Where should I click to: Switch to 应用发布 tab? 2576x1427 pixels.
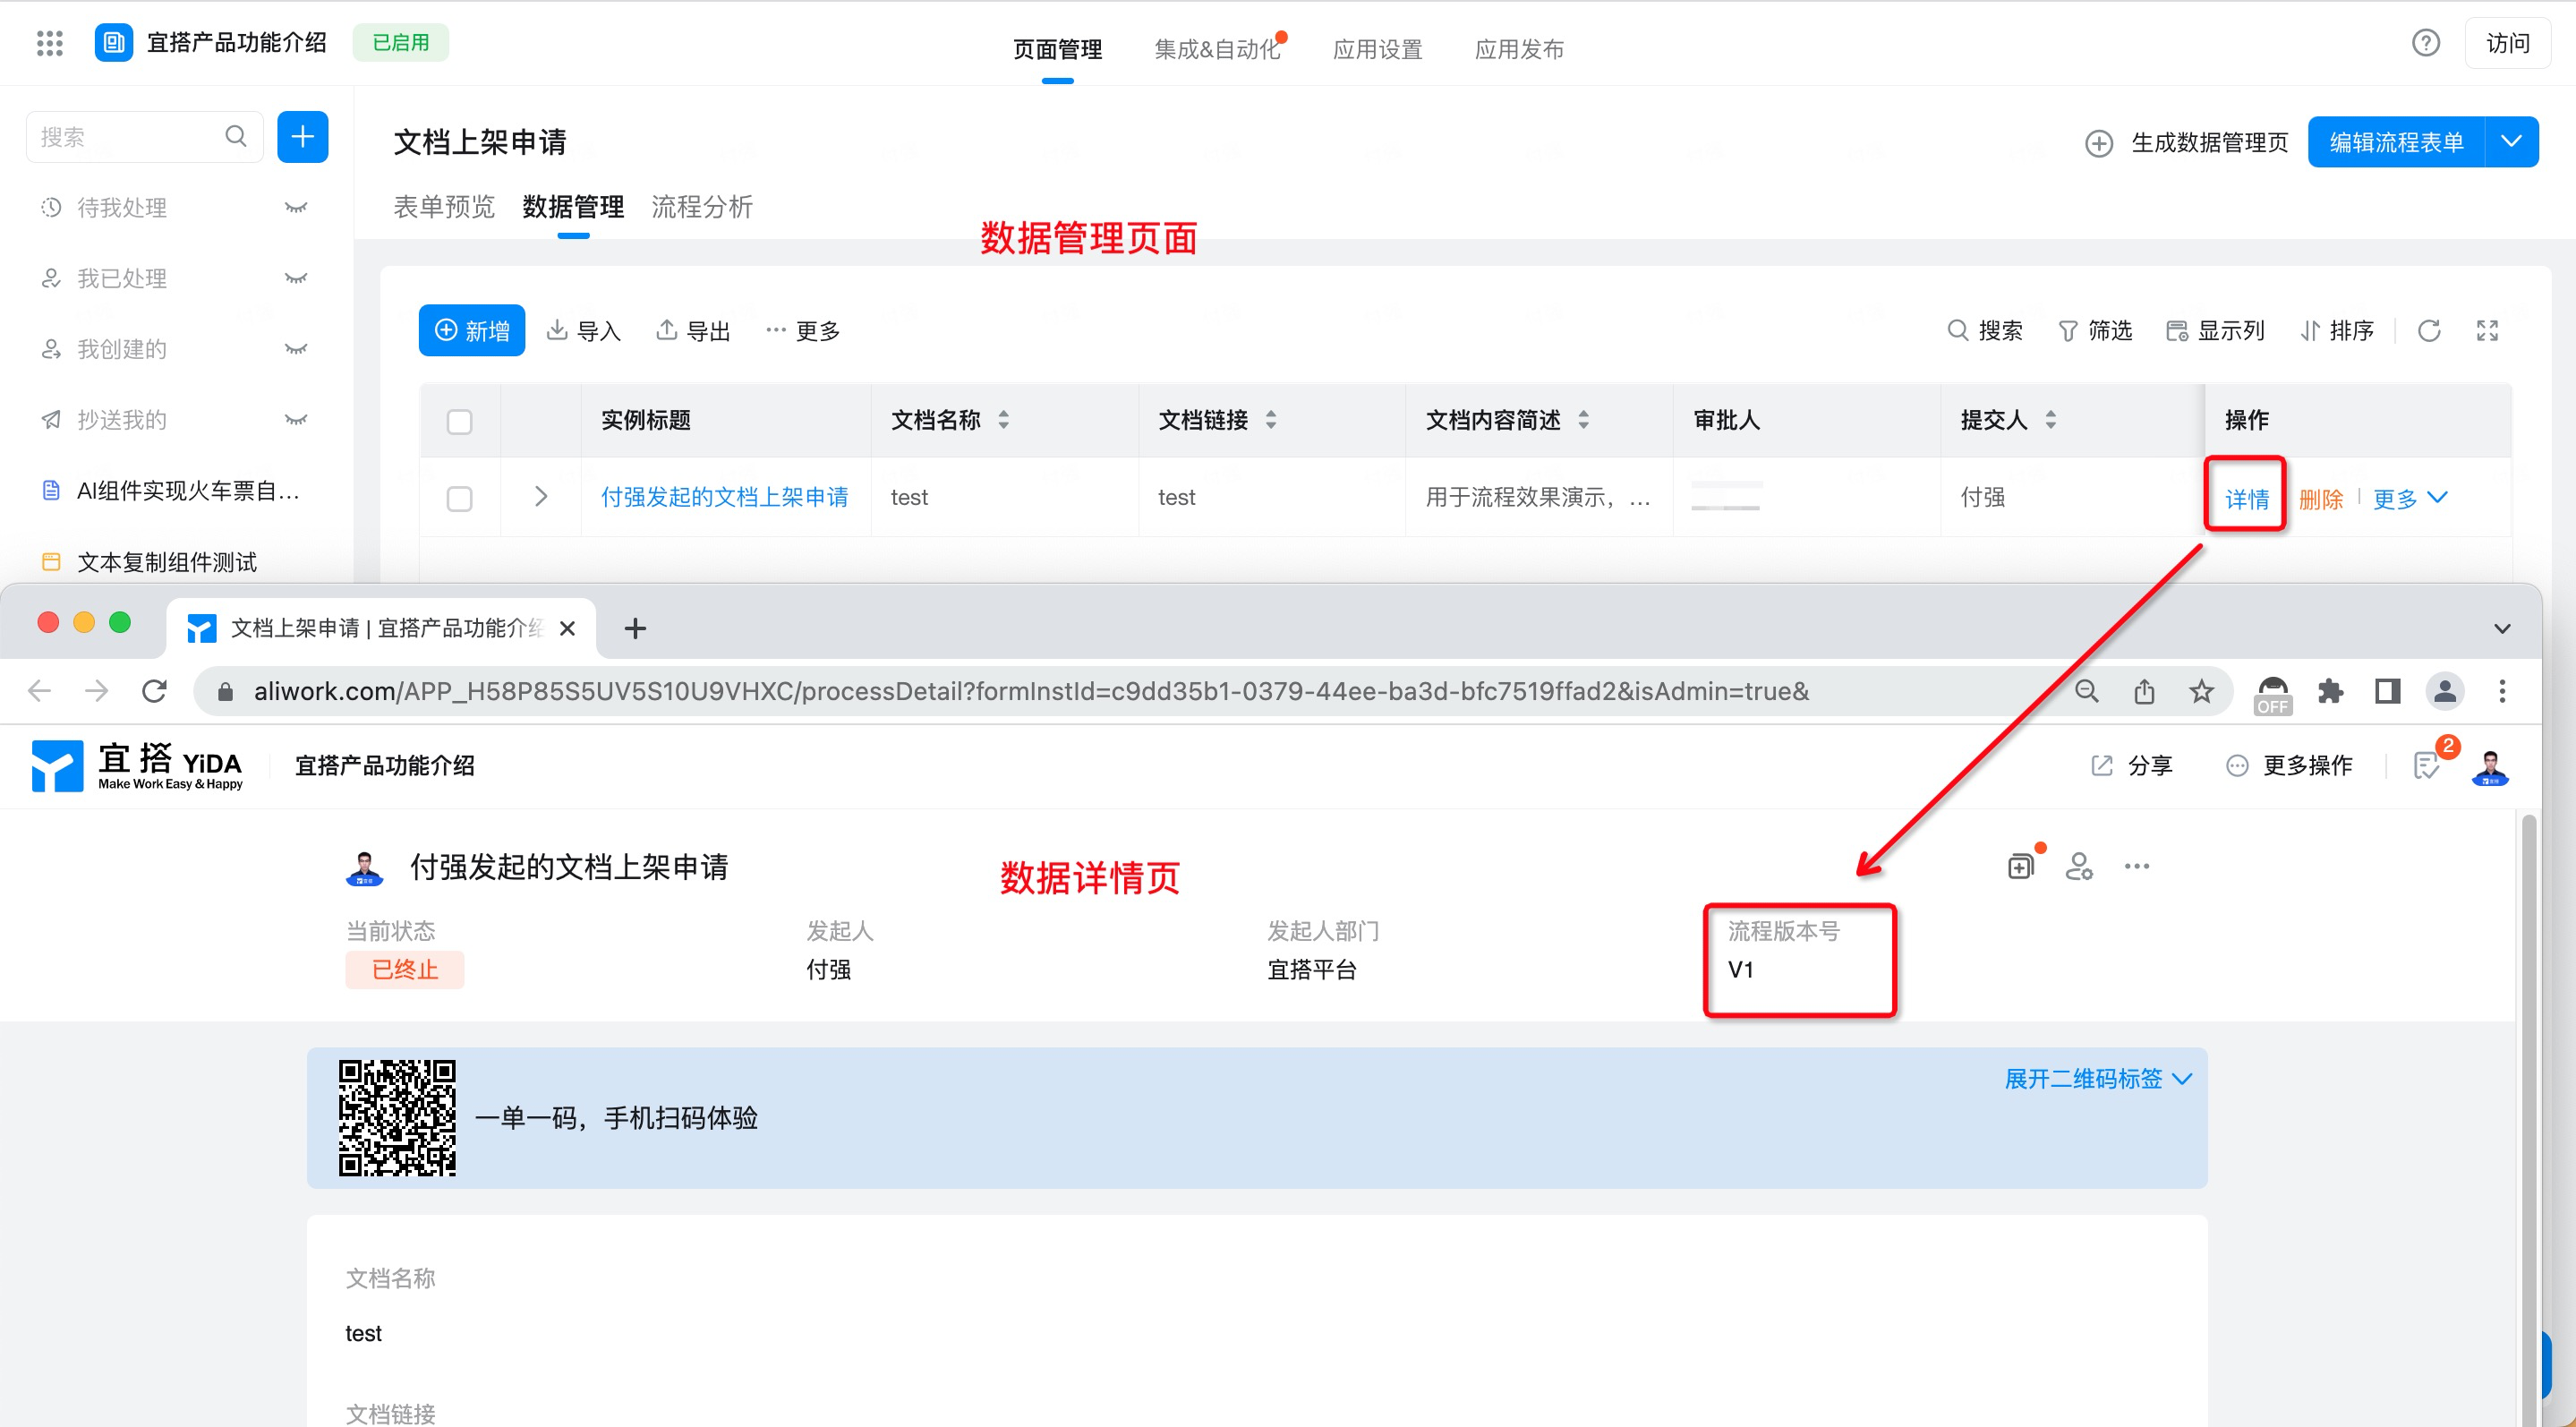click(1519, 49)
